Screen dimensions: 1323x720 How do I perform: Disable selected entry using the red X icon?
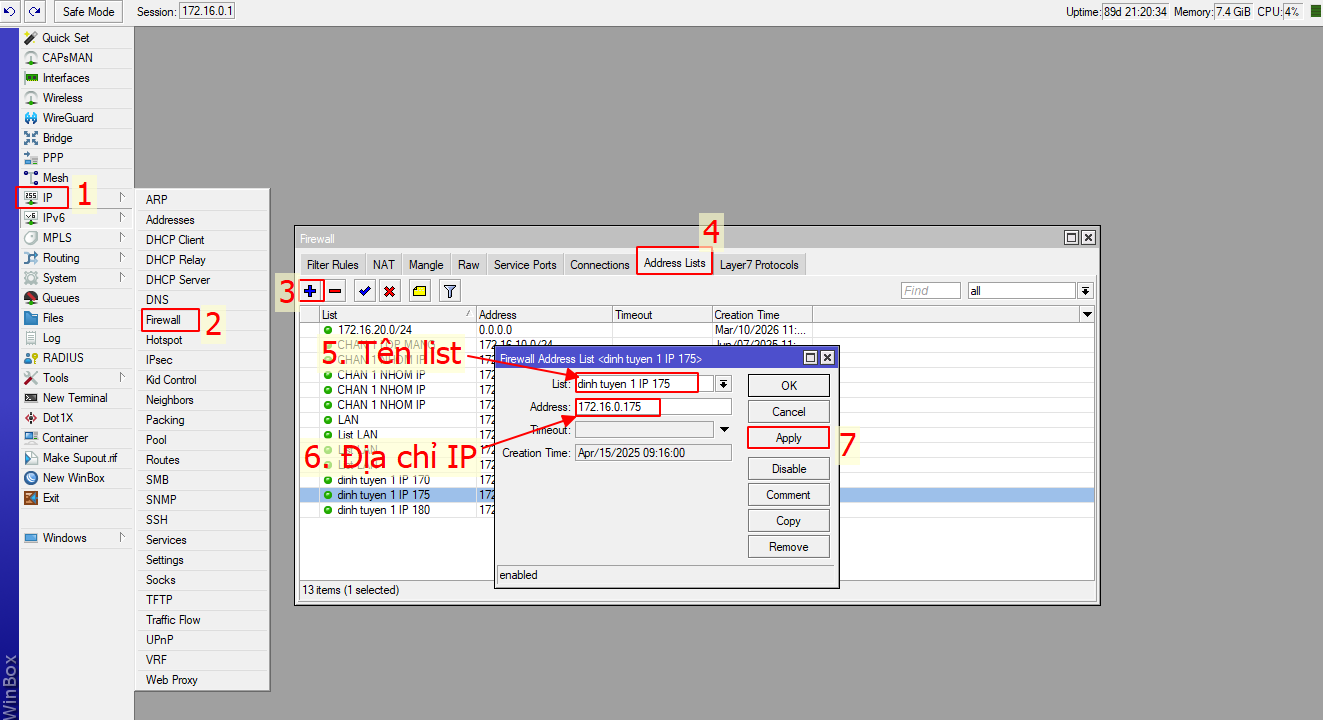pyautogui.click(x=391, y=290)
